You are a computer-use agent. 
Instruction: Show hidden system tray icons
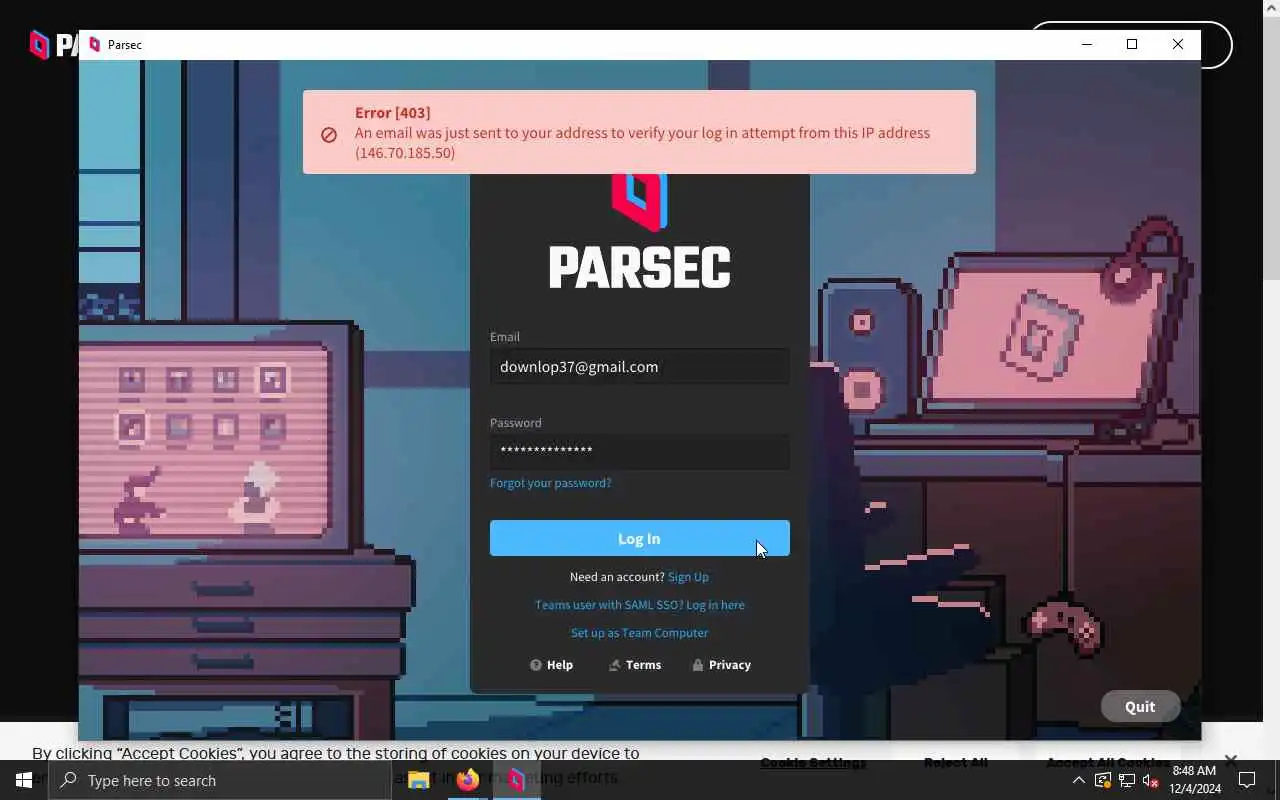[1079, 781]
